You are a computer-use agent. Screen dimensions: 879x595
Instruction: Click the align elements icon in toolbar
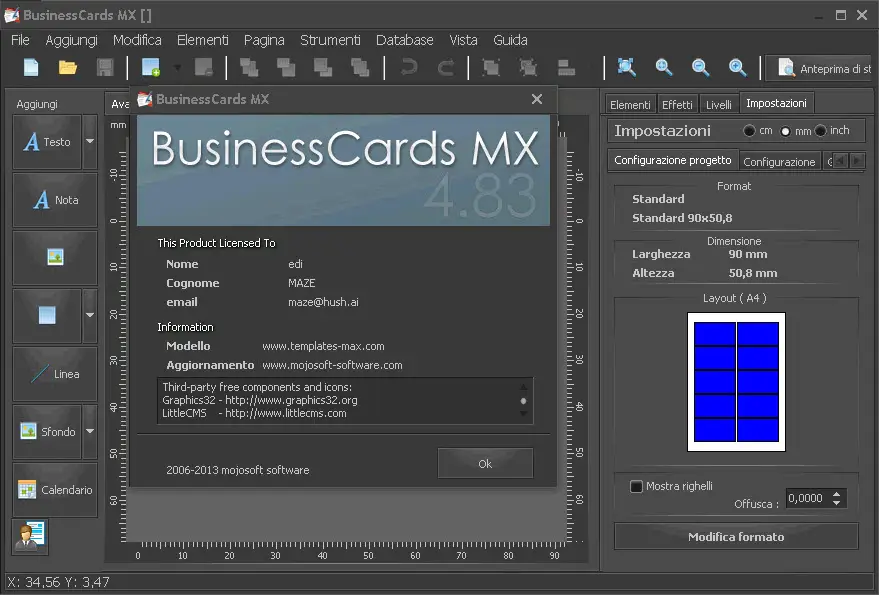click(x=566, y=68)
